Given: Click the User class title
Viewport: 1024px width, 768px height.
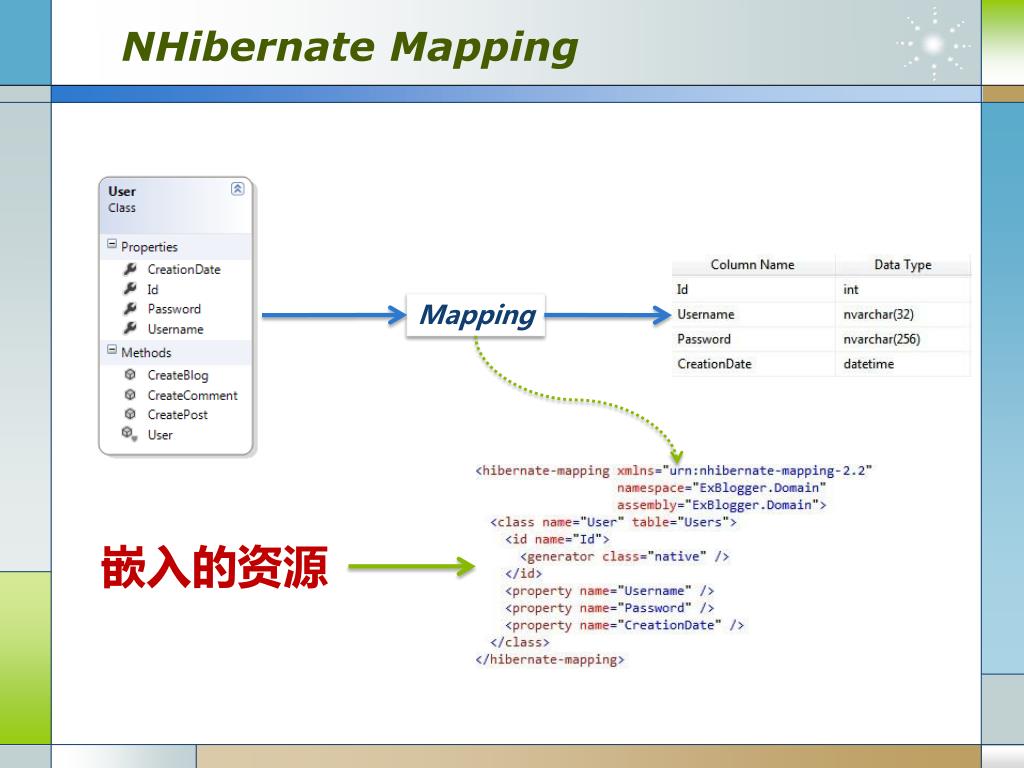Looking at the screenshot, I should click(x=122, y=191).
